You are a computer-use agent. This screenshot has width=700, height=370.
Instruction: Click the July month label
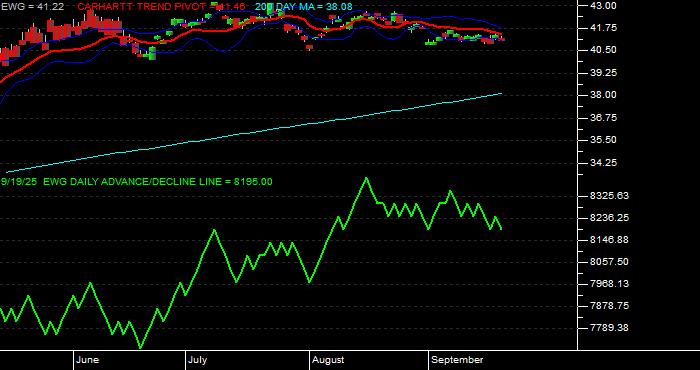point(197,360)
